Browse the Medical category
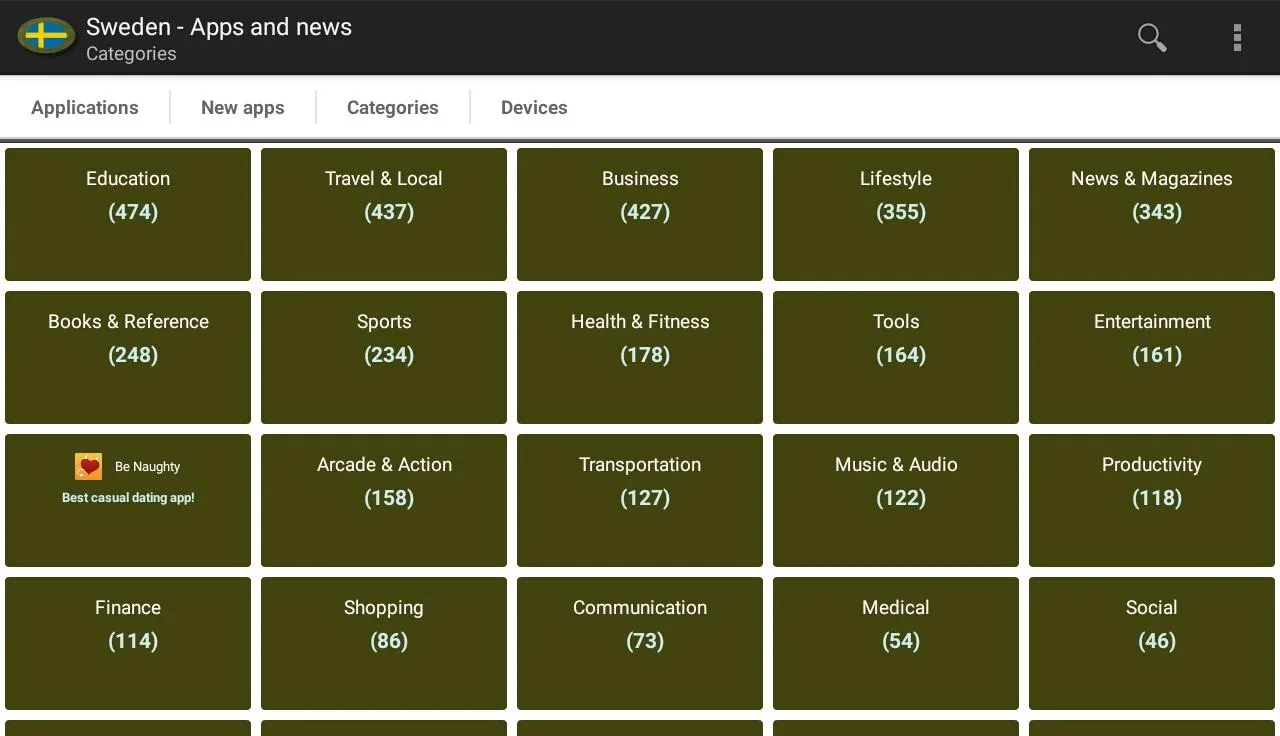This screenshot has width=1280, height=736. point(896,643)
